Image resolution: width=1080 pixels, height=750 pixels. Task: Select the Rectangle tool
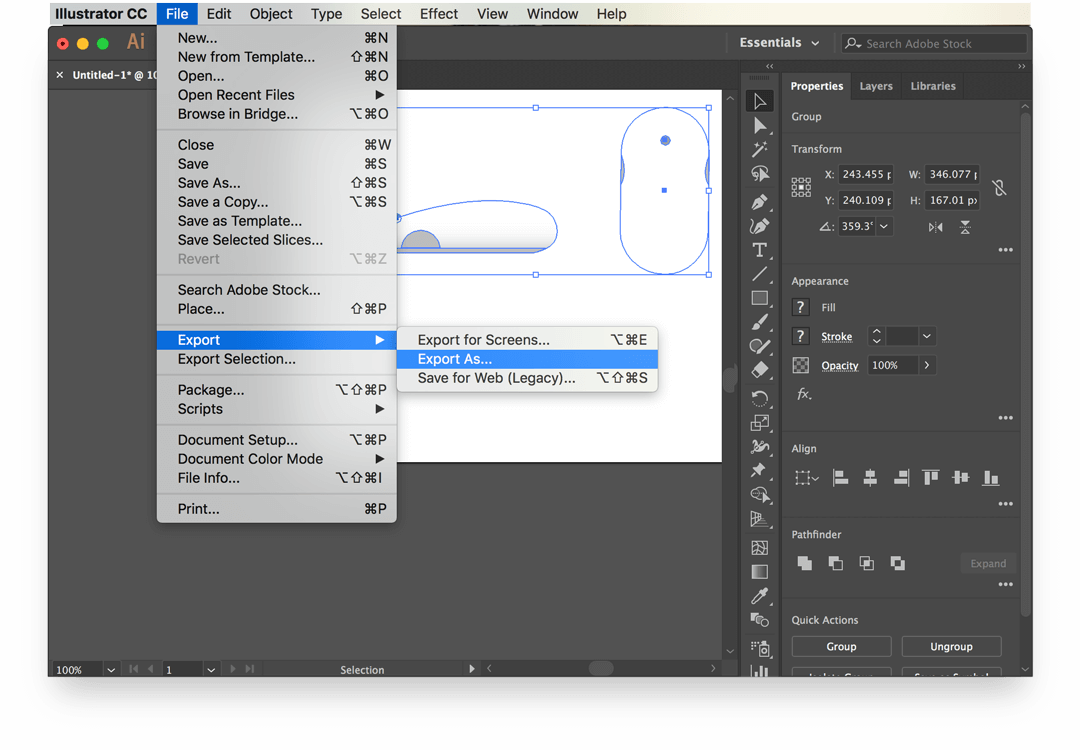[760, 298]
